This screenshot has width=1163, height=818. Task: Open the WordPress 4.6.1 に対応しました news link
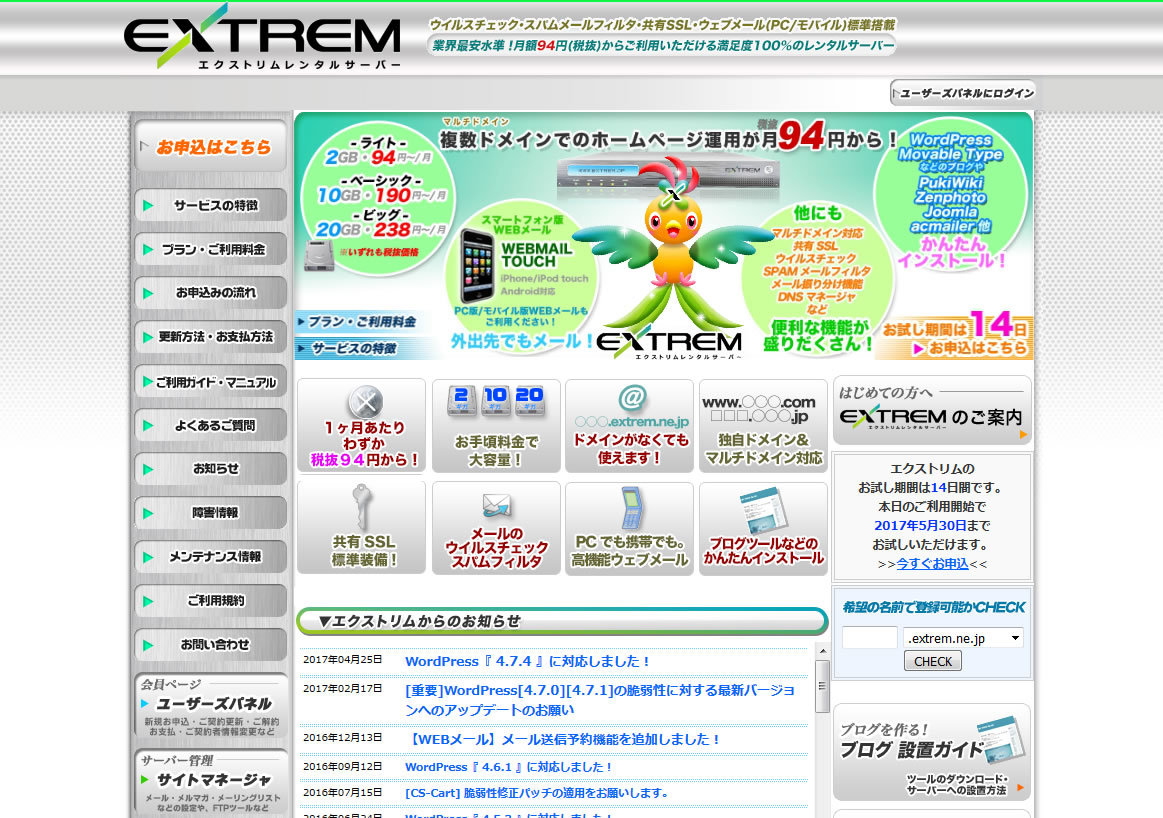509,767
